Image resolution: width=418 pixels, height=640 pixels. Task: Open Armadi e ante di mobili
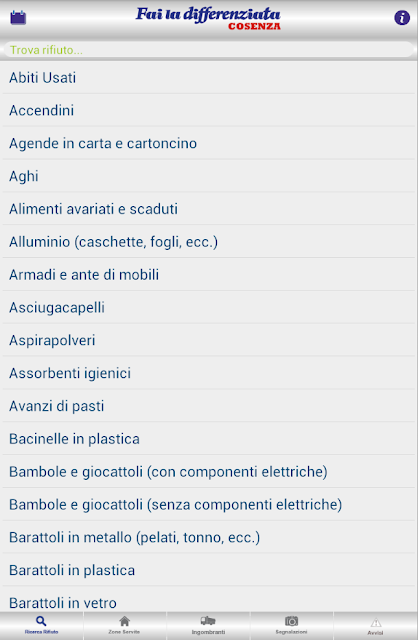tap(209, 275)
